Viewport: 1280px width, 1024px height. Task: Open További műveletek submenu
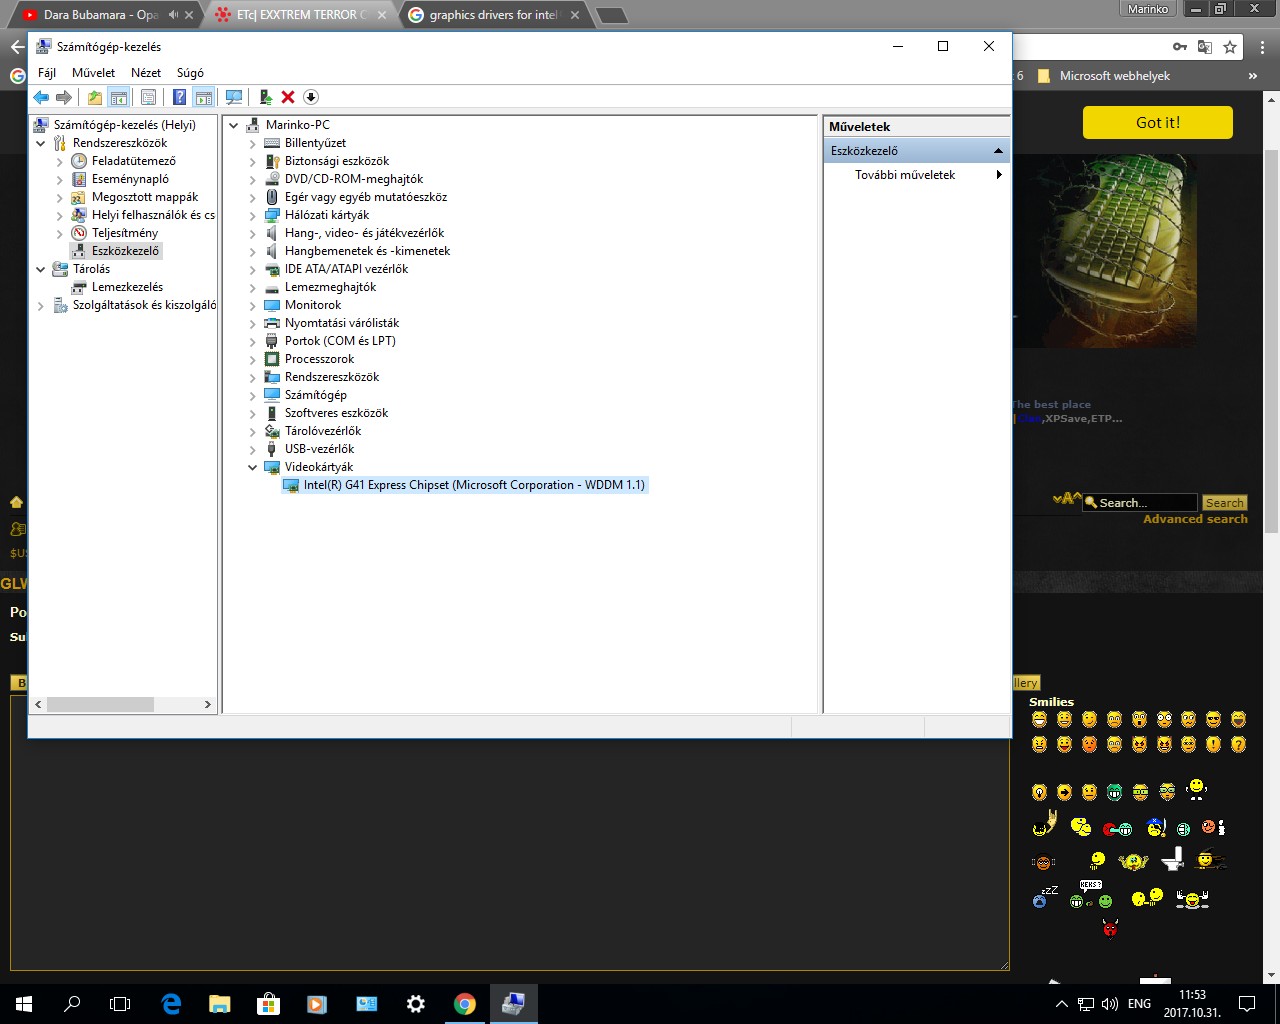coord(905,175)
